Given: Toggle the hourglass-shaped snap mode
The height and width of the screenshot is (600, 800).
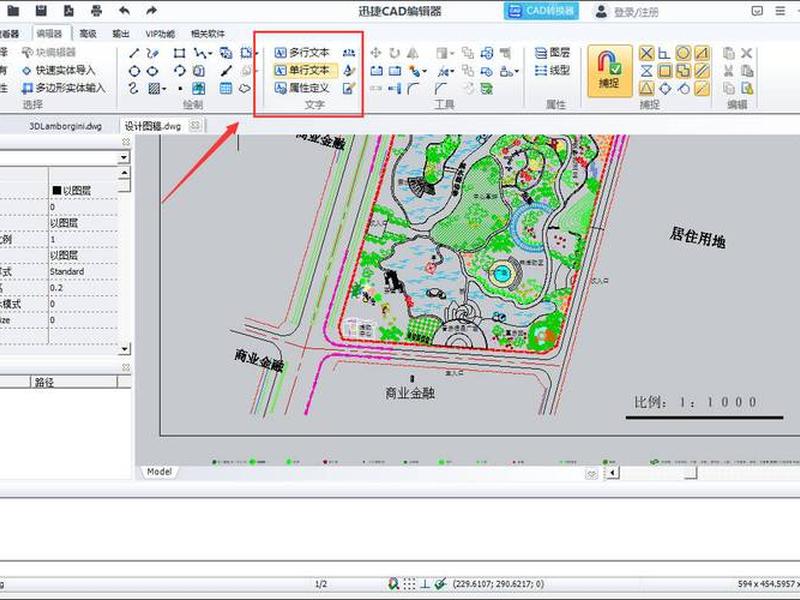Looking at the screenshot, I should point(646,71).
